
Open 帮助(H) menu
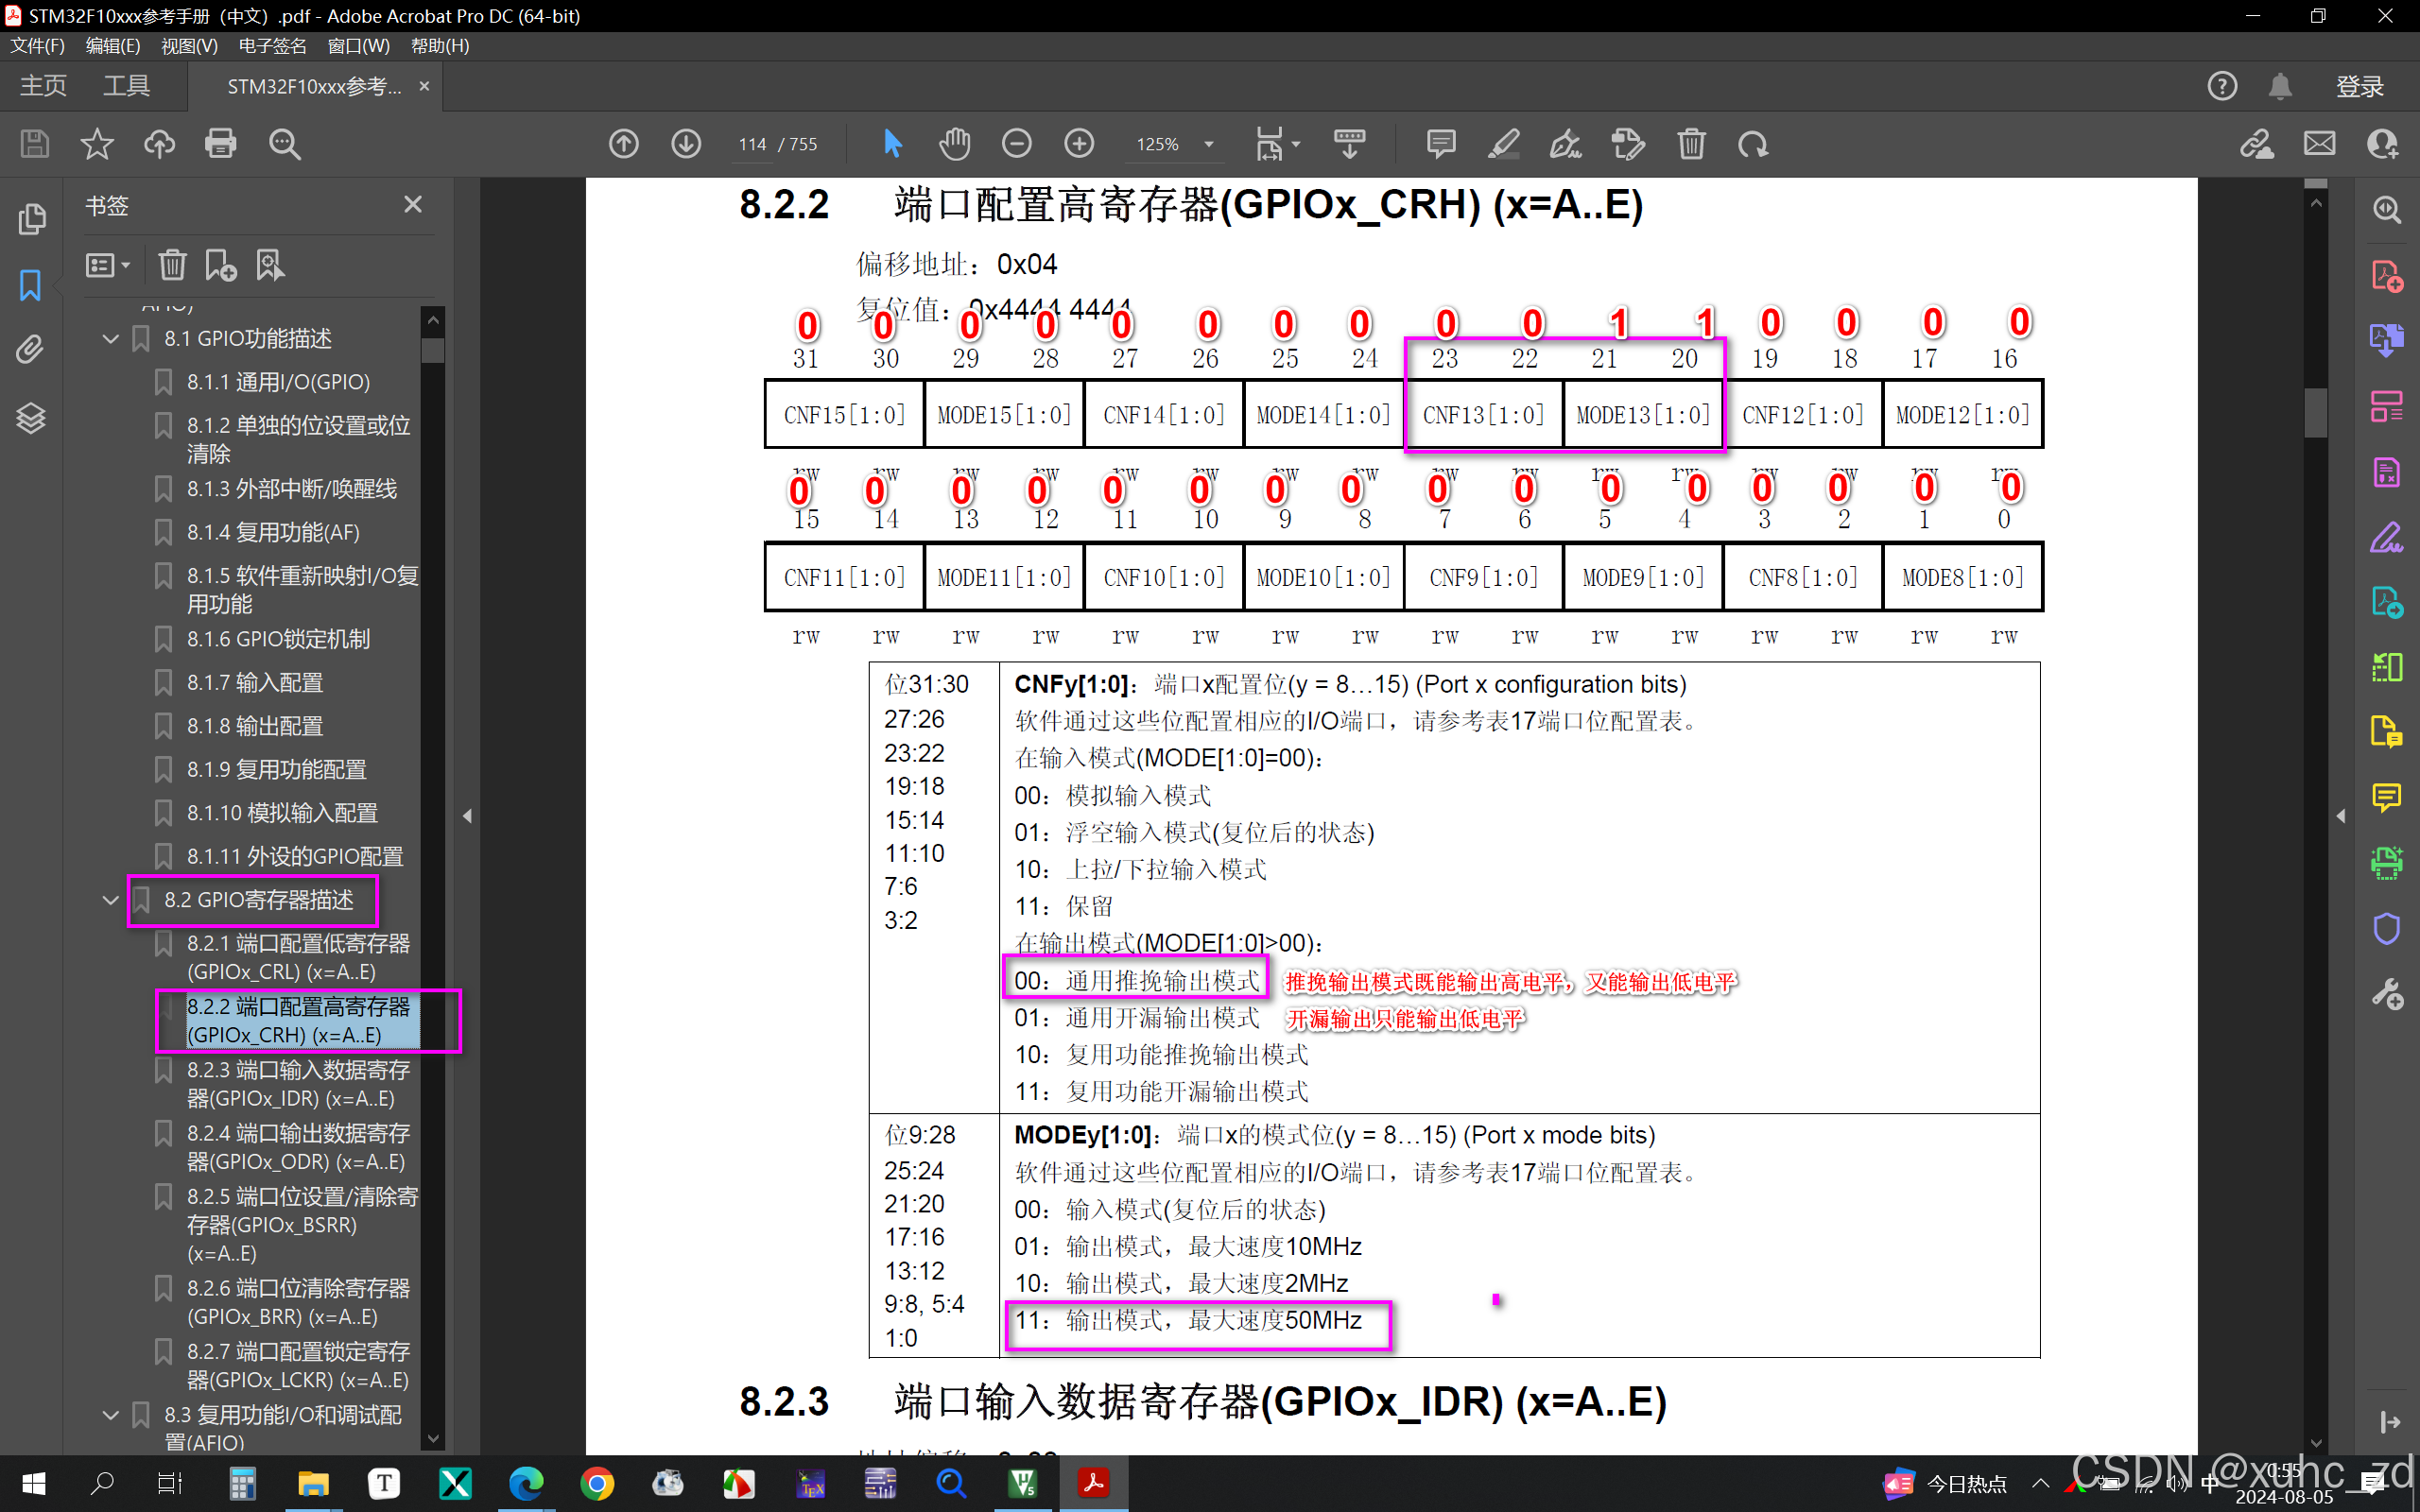point(440,46)
